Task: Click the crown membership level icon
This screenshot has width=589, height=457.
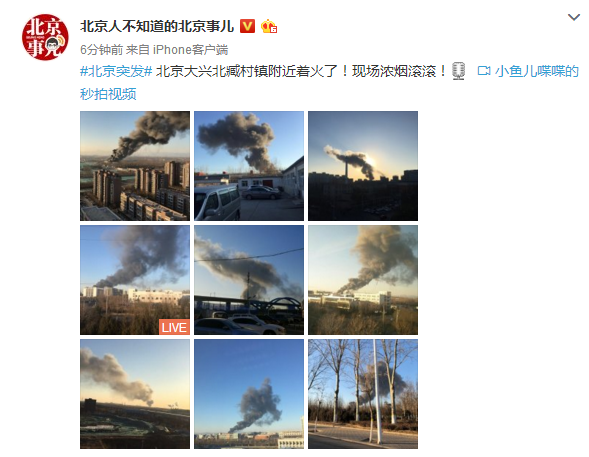Action: tap(269, 27)
